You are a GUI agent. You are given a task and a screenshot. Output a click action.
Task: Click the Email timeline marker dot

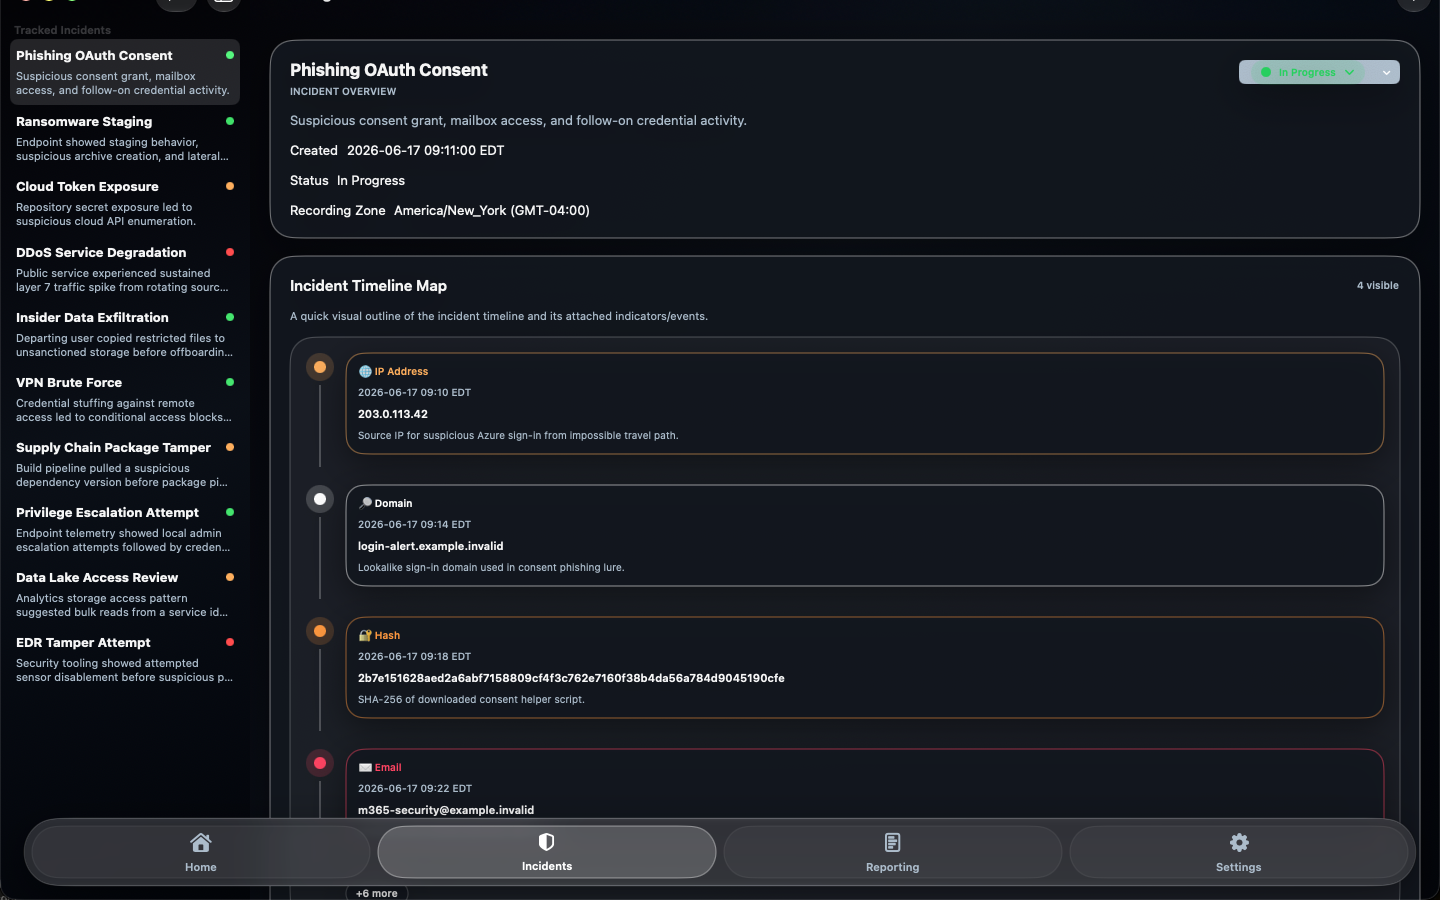click(x=320, y=763)
